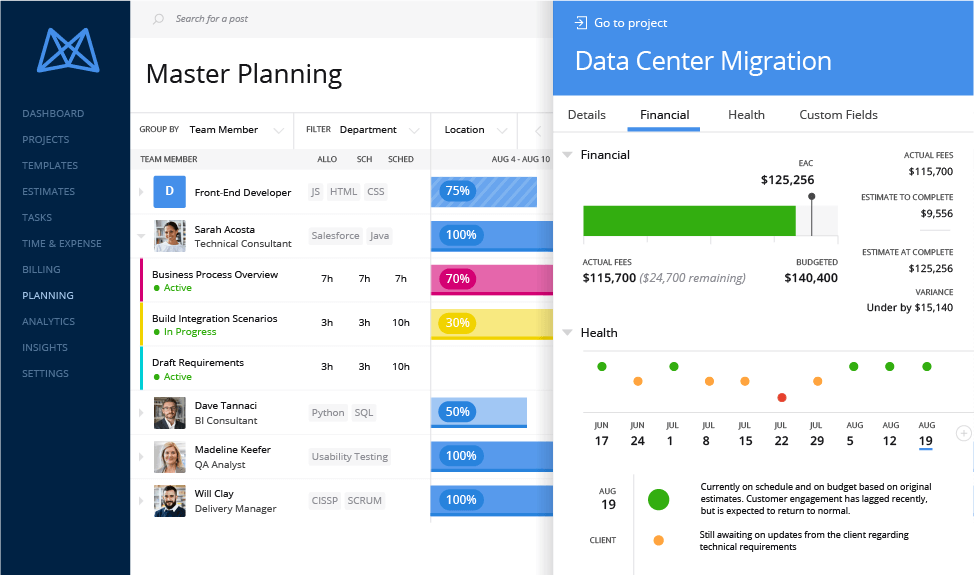Open Time & Expense in the sidebar
This screenshot has width=974, height=576.
[x=61, y=244]
